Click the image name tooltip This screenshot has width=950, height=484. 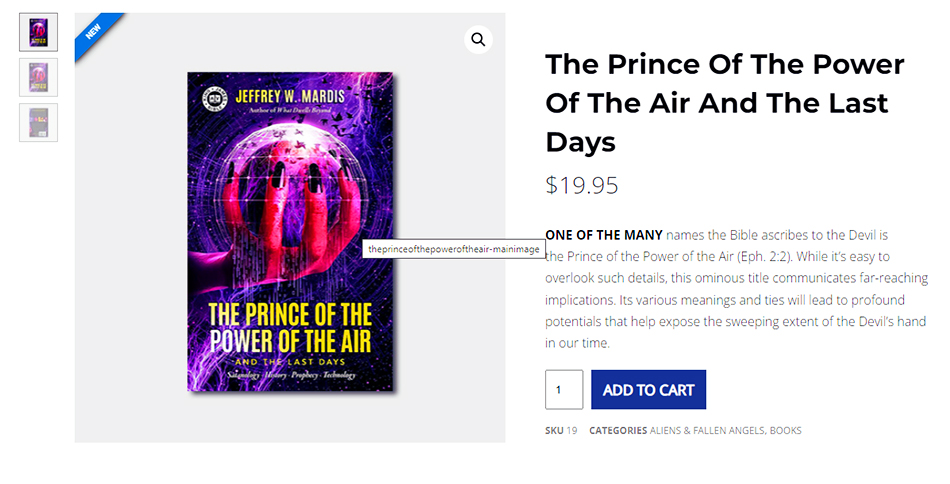pyautogui.click(x=453, y=249)
